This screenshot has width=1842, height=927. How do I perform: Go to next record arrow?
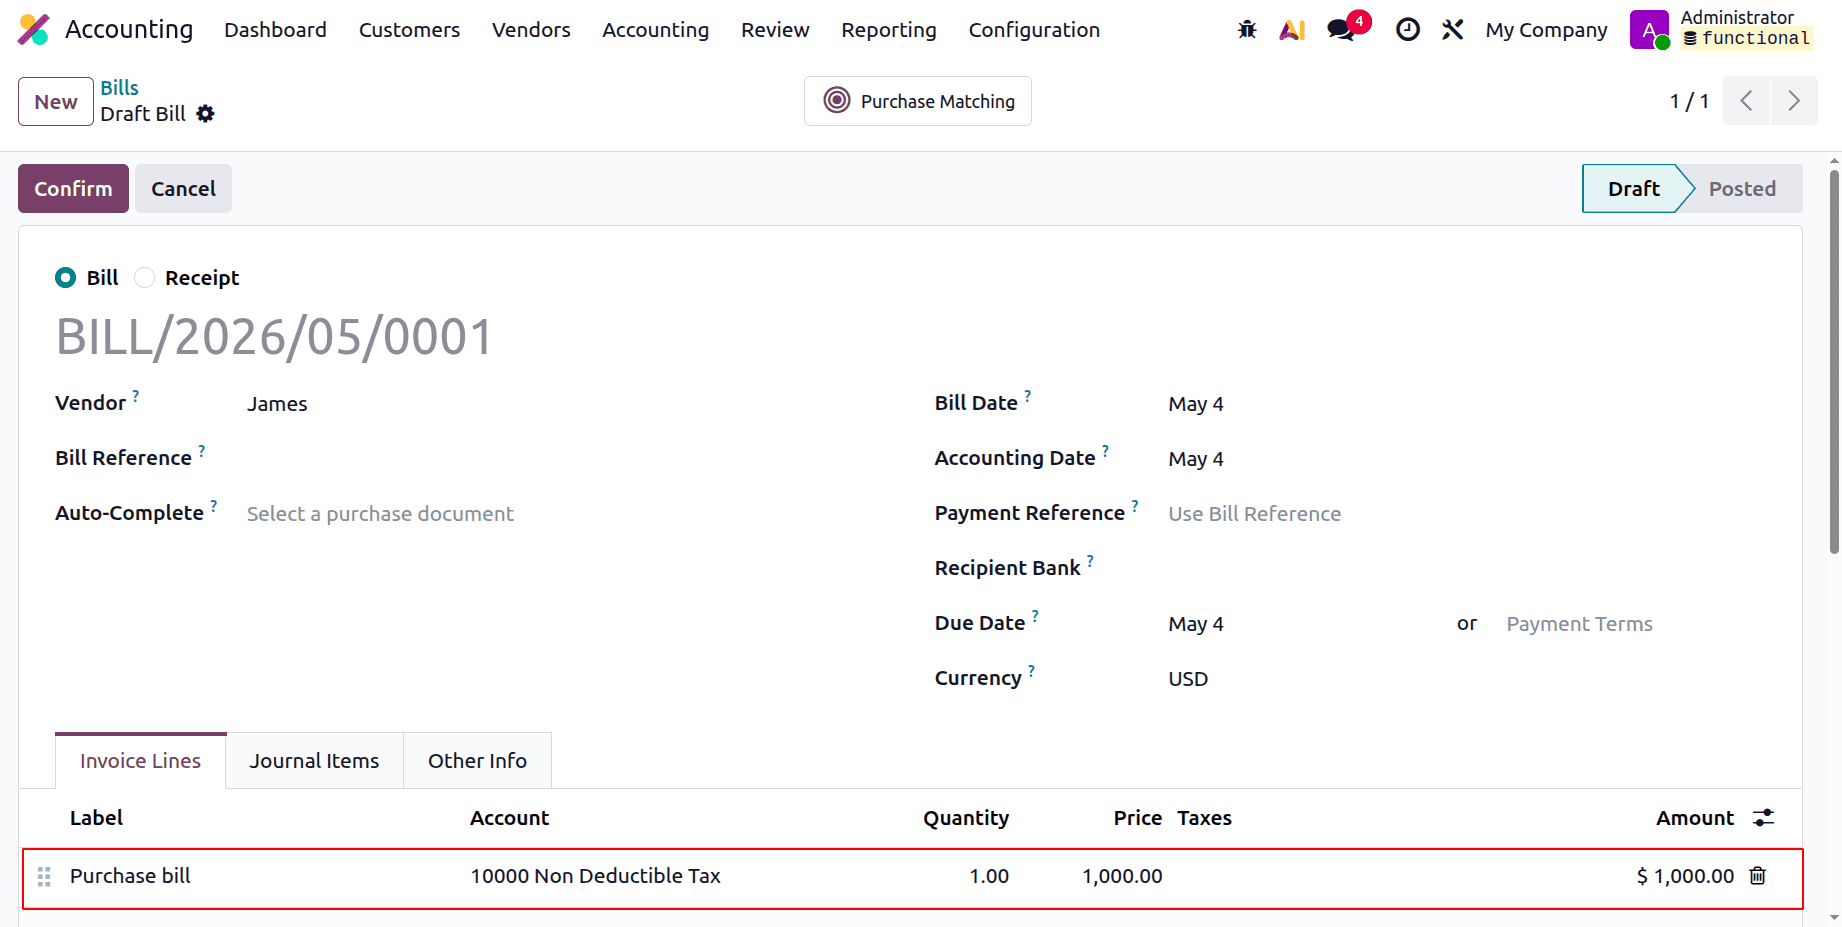[1794, 101]
